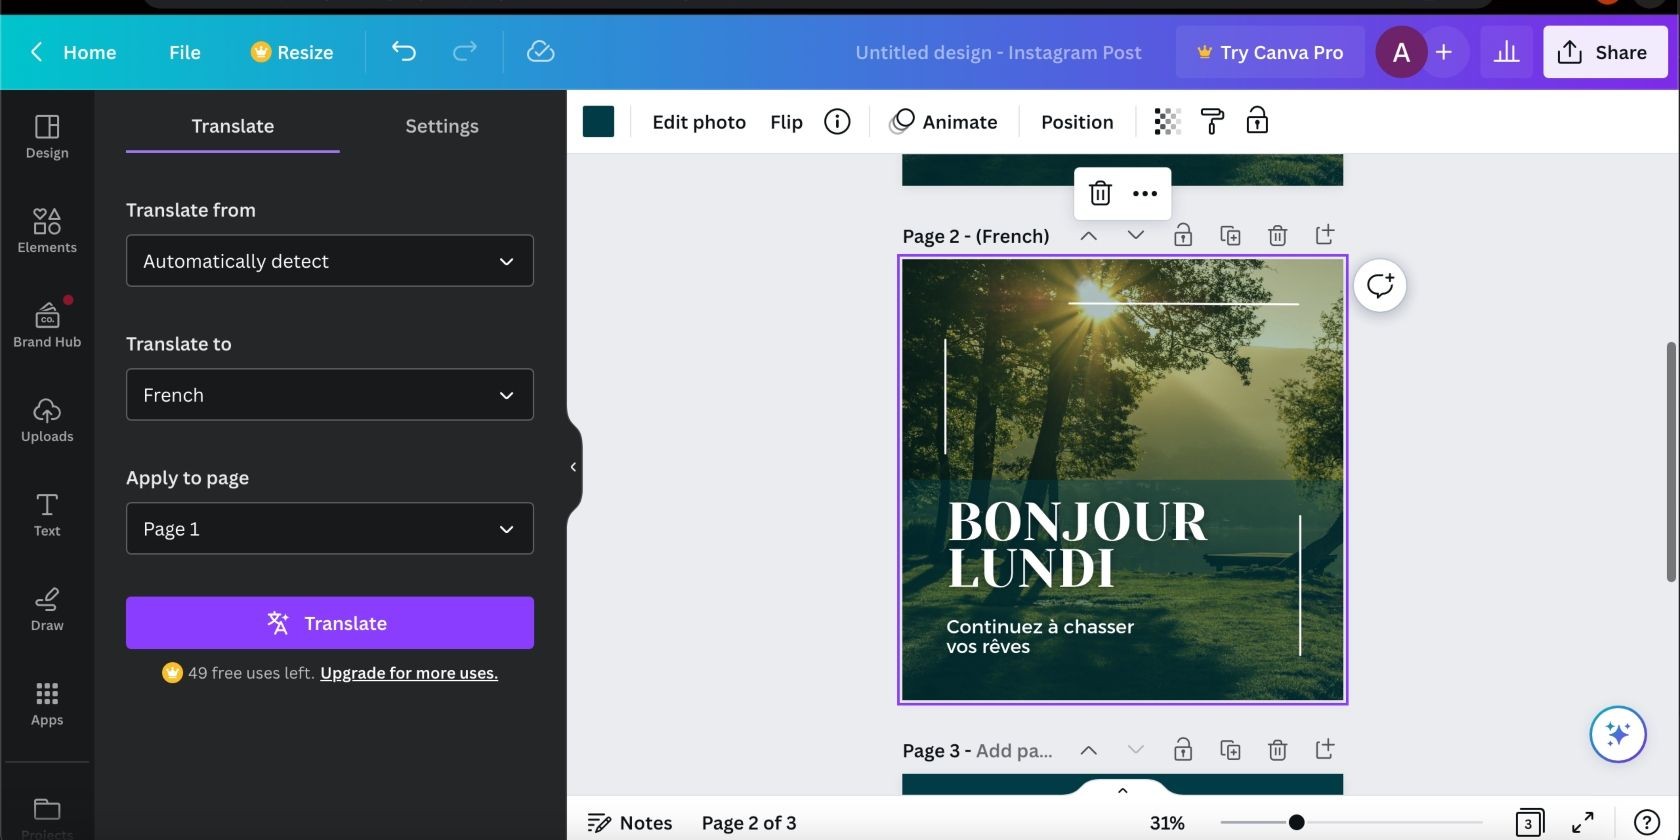Click the purple Translate button
1680x840 pixels.
pos(330,623)
